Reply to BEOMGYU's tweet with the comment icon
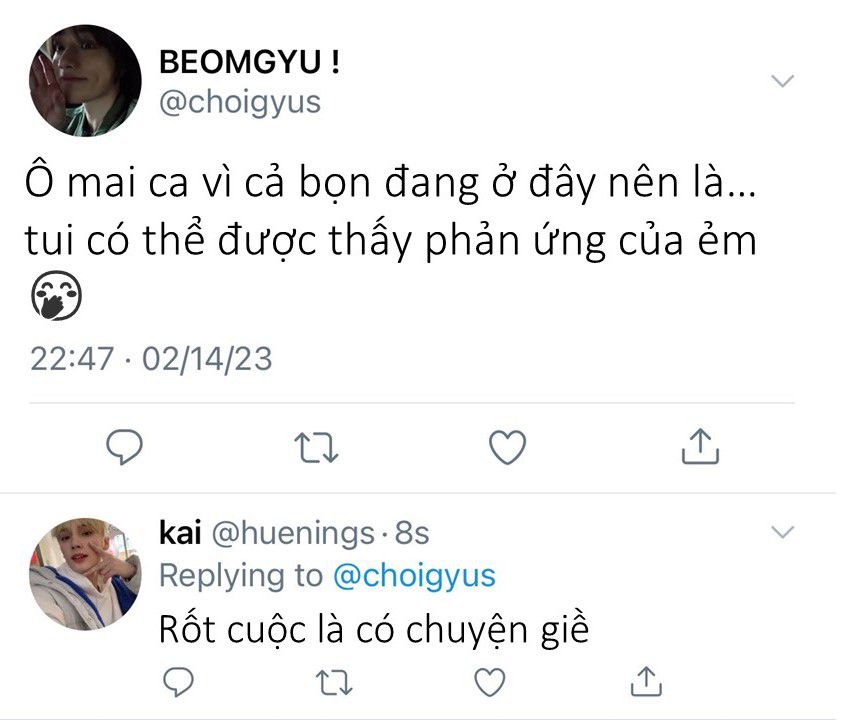Viewport: 860px width, 720px height. coord(126,447)
